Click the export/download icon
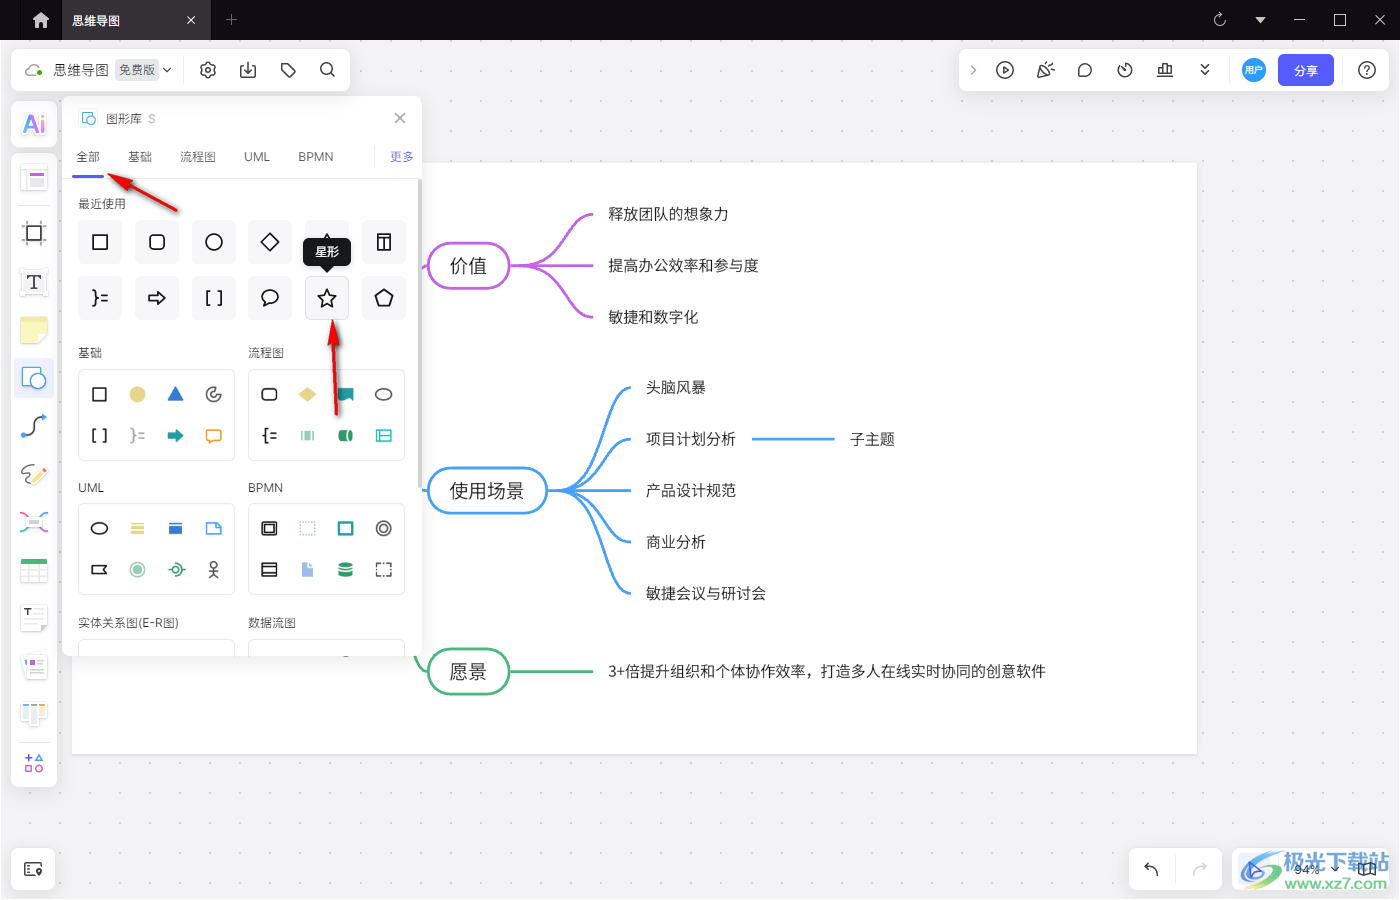The height and width of the screenshot is (900, 1400). pyautogui.click(x=248, y=70)
